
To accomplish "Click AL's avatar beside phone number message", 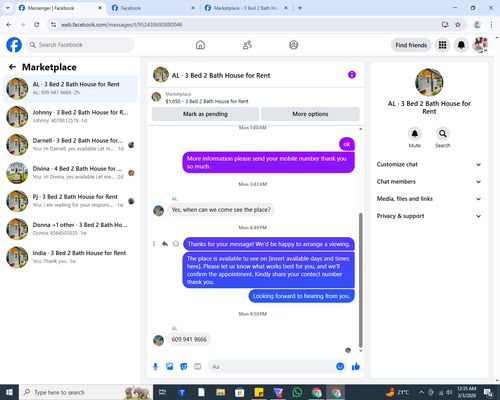I will pos(159,340).
